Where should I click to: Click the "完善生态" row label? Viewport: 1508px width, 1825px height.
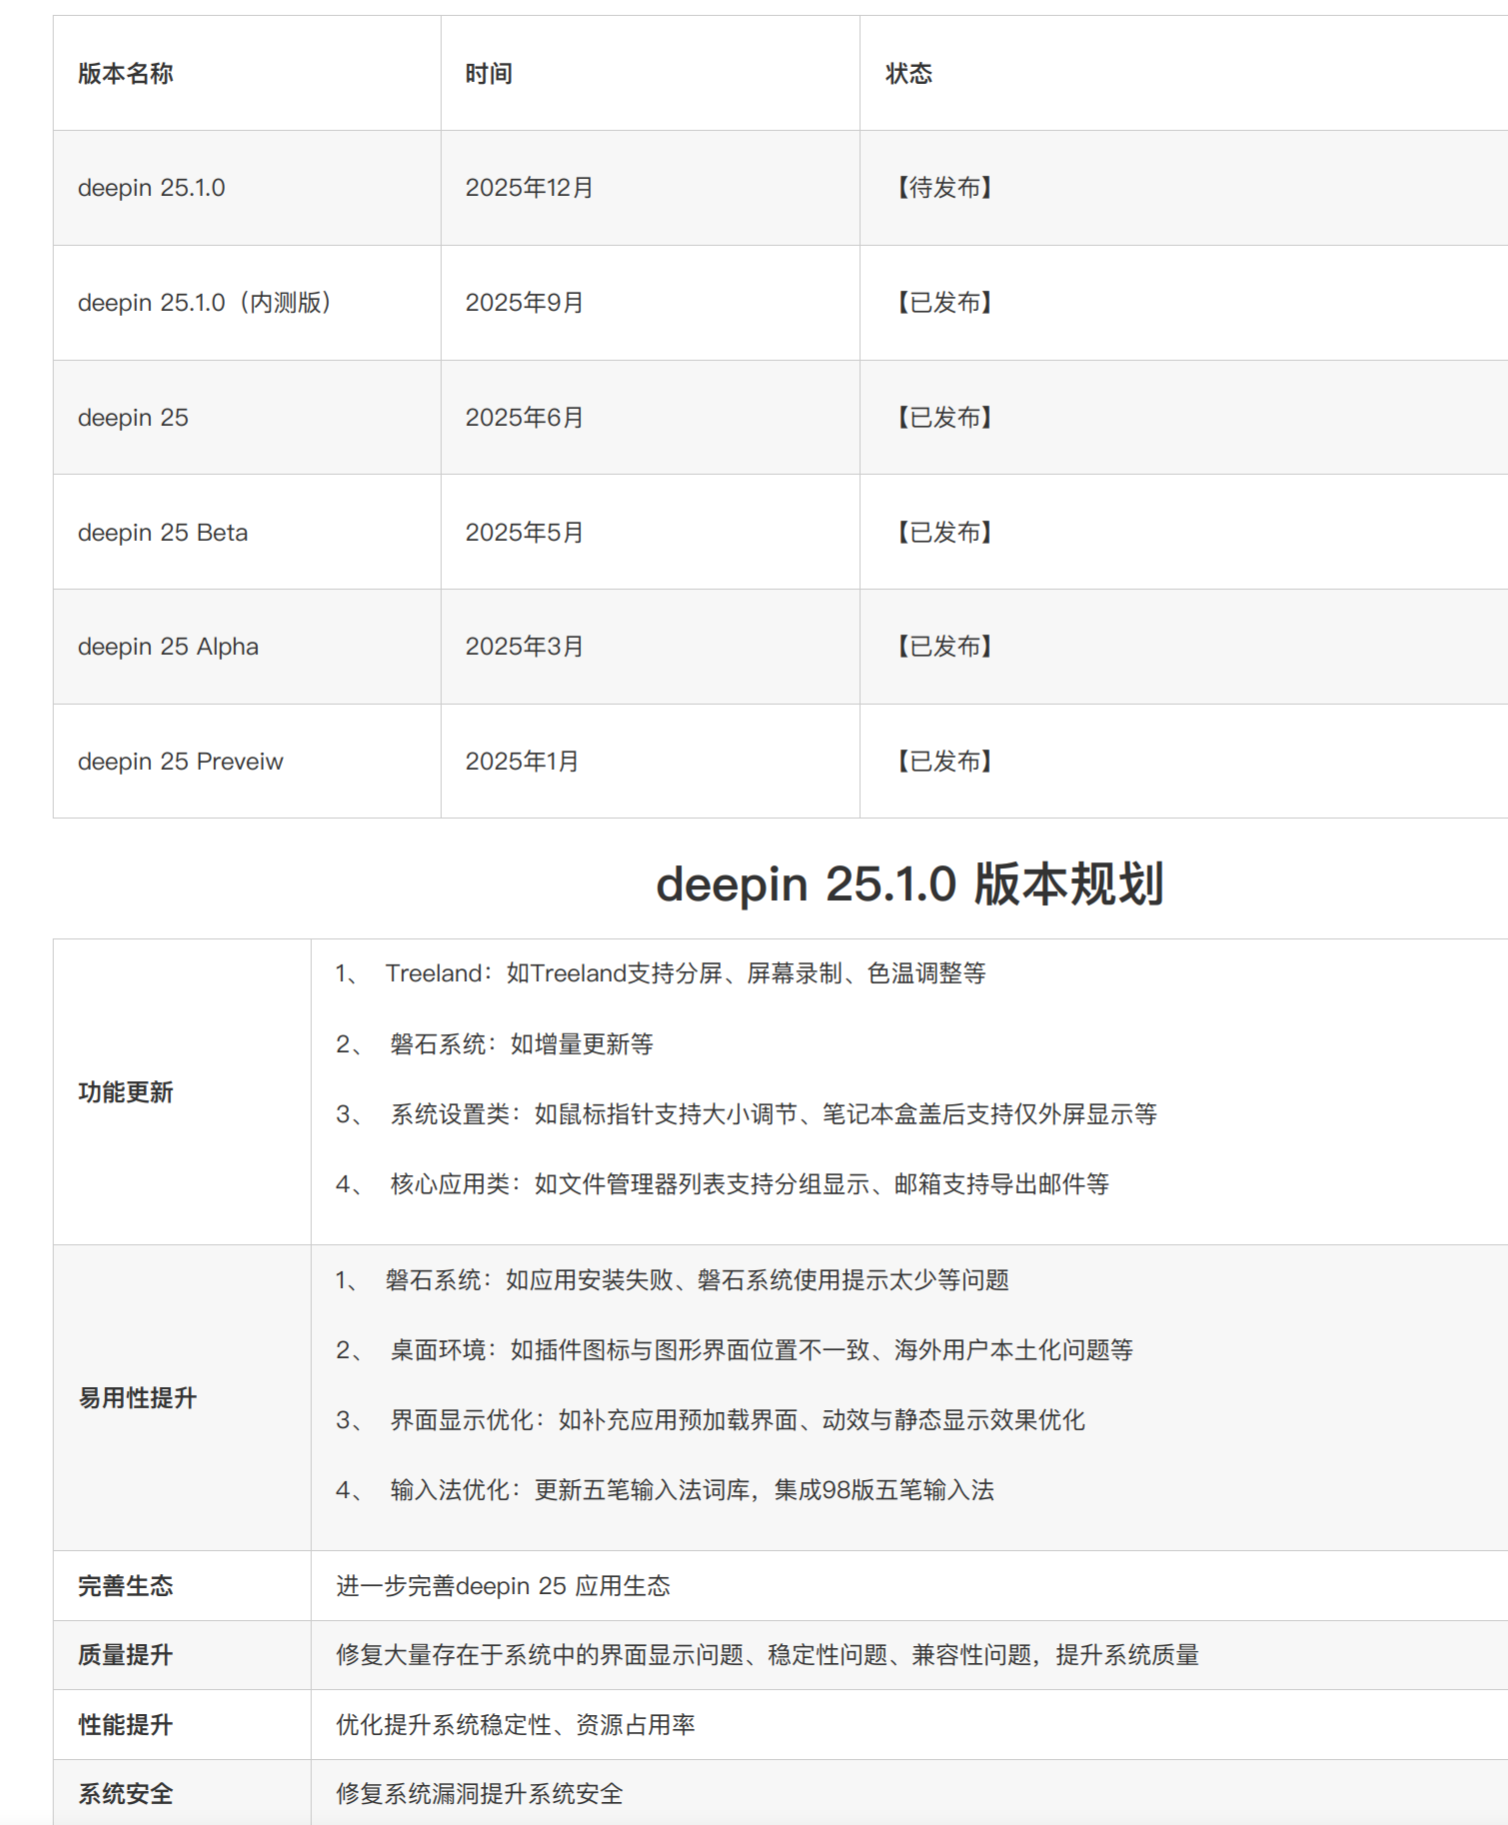click(125, 1586)
